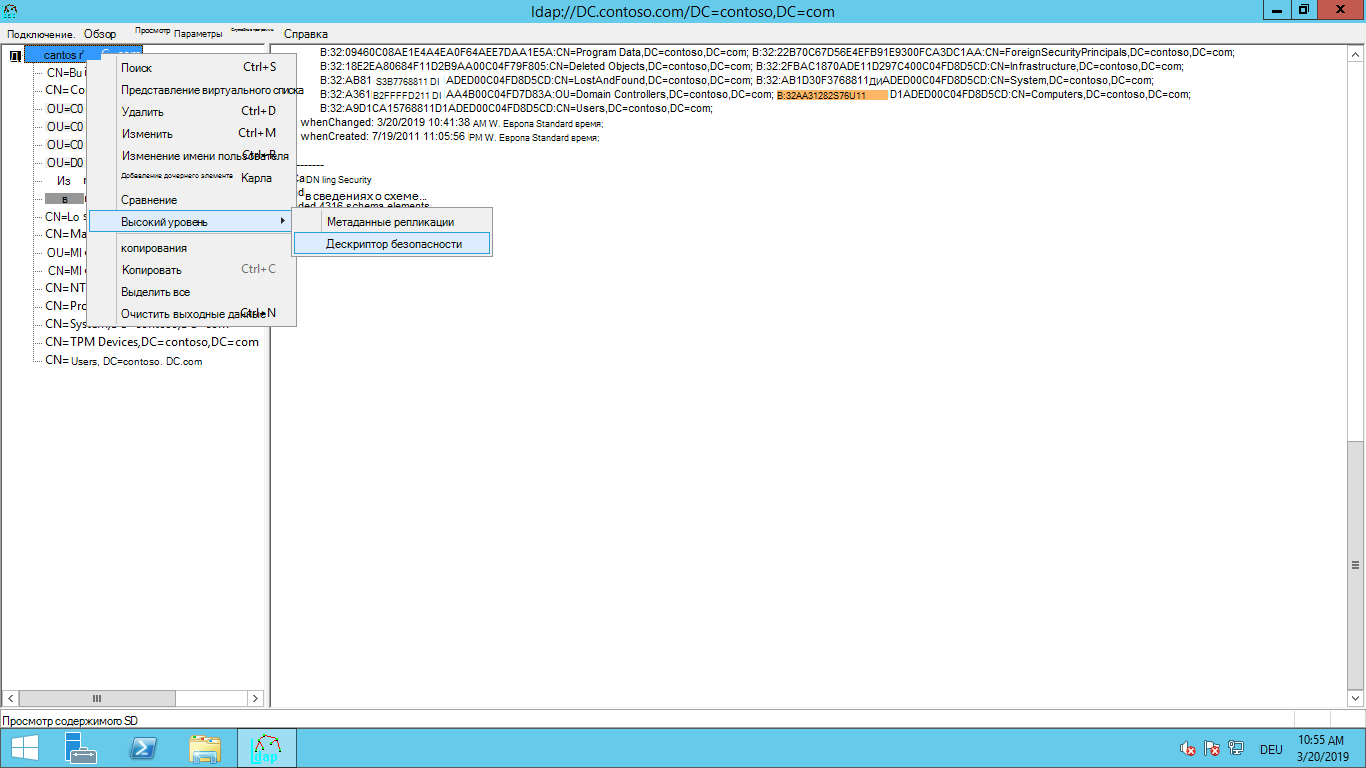Select the CN=Lo tree node
Viewport: 1366px width, 768px height.
pyautogui.click(x=66, y=216)
